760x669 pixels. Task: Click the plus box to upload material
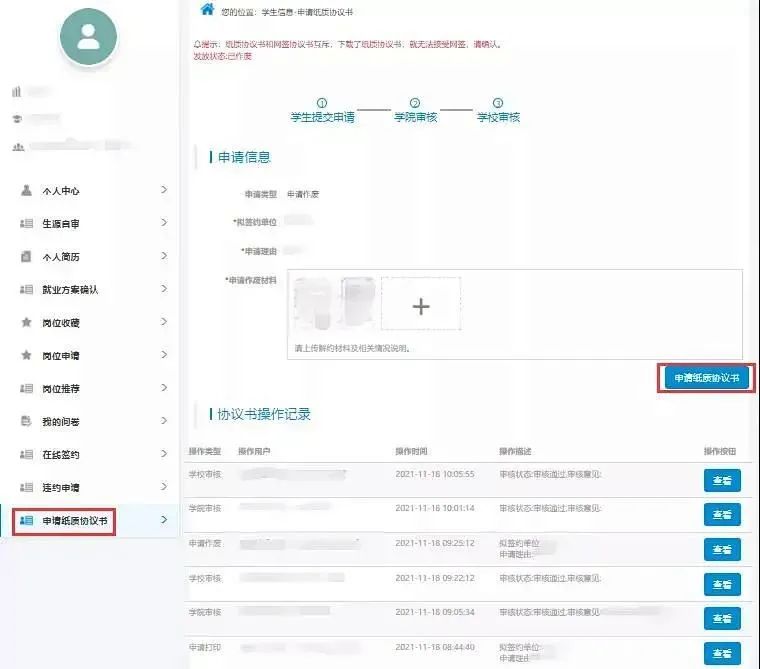click(421, 308)
